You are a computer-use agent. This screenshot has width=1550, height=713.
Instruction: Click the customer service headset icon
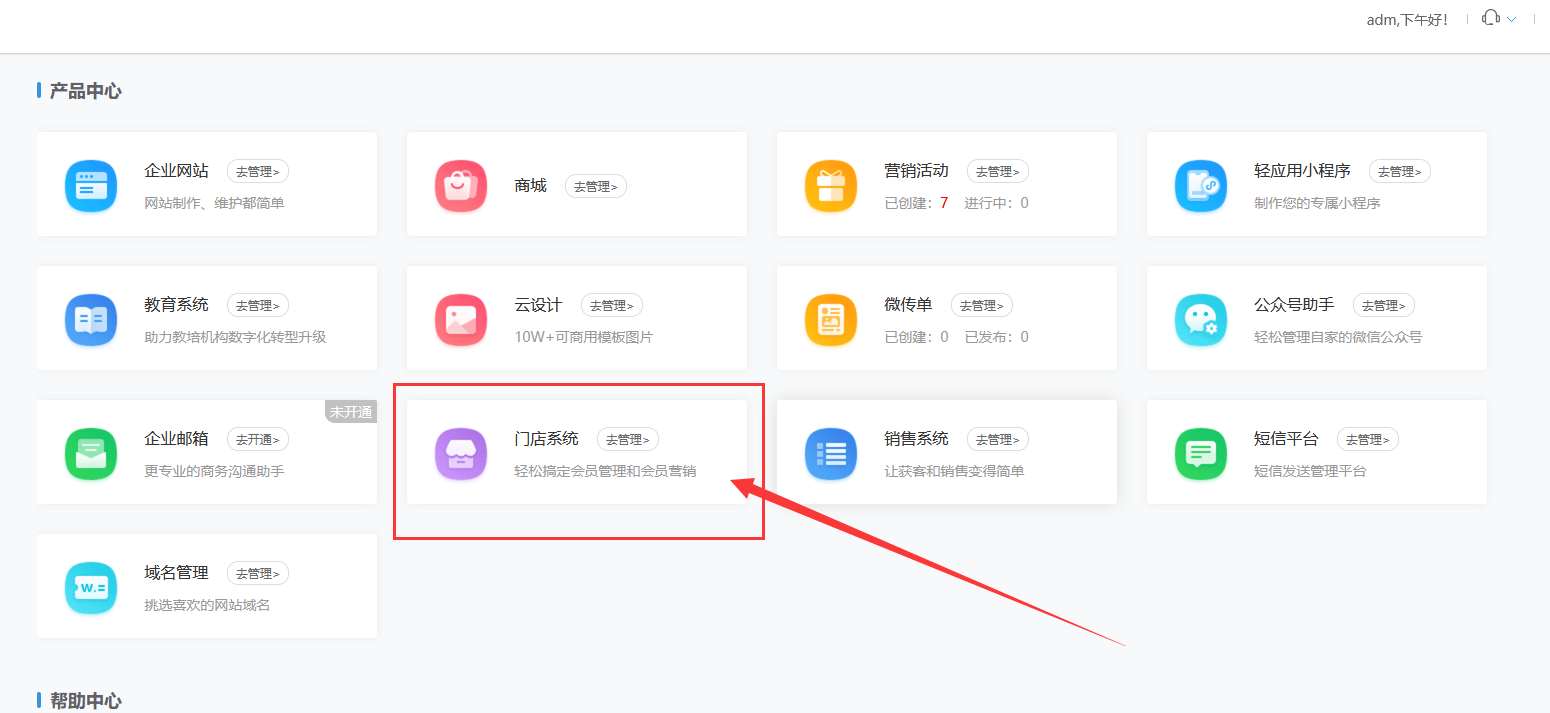tap(1489, 17)
